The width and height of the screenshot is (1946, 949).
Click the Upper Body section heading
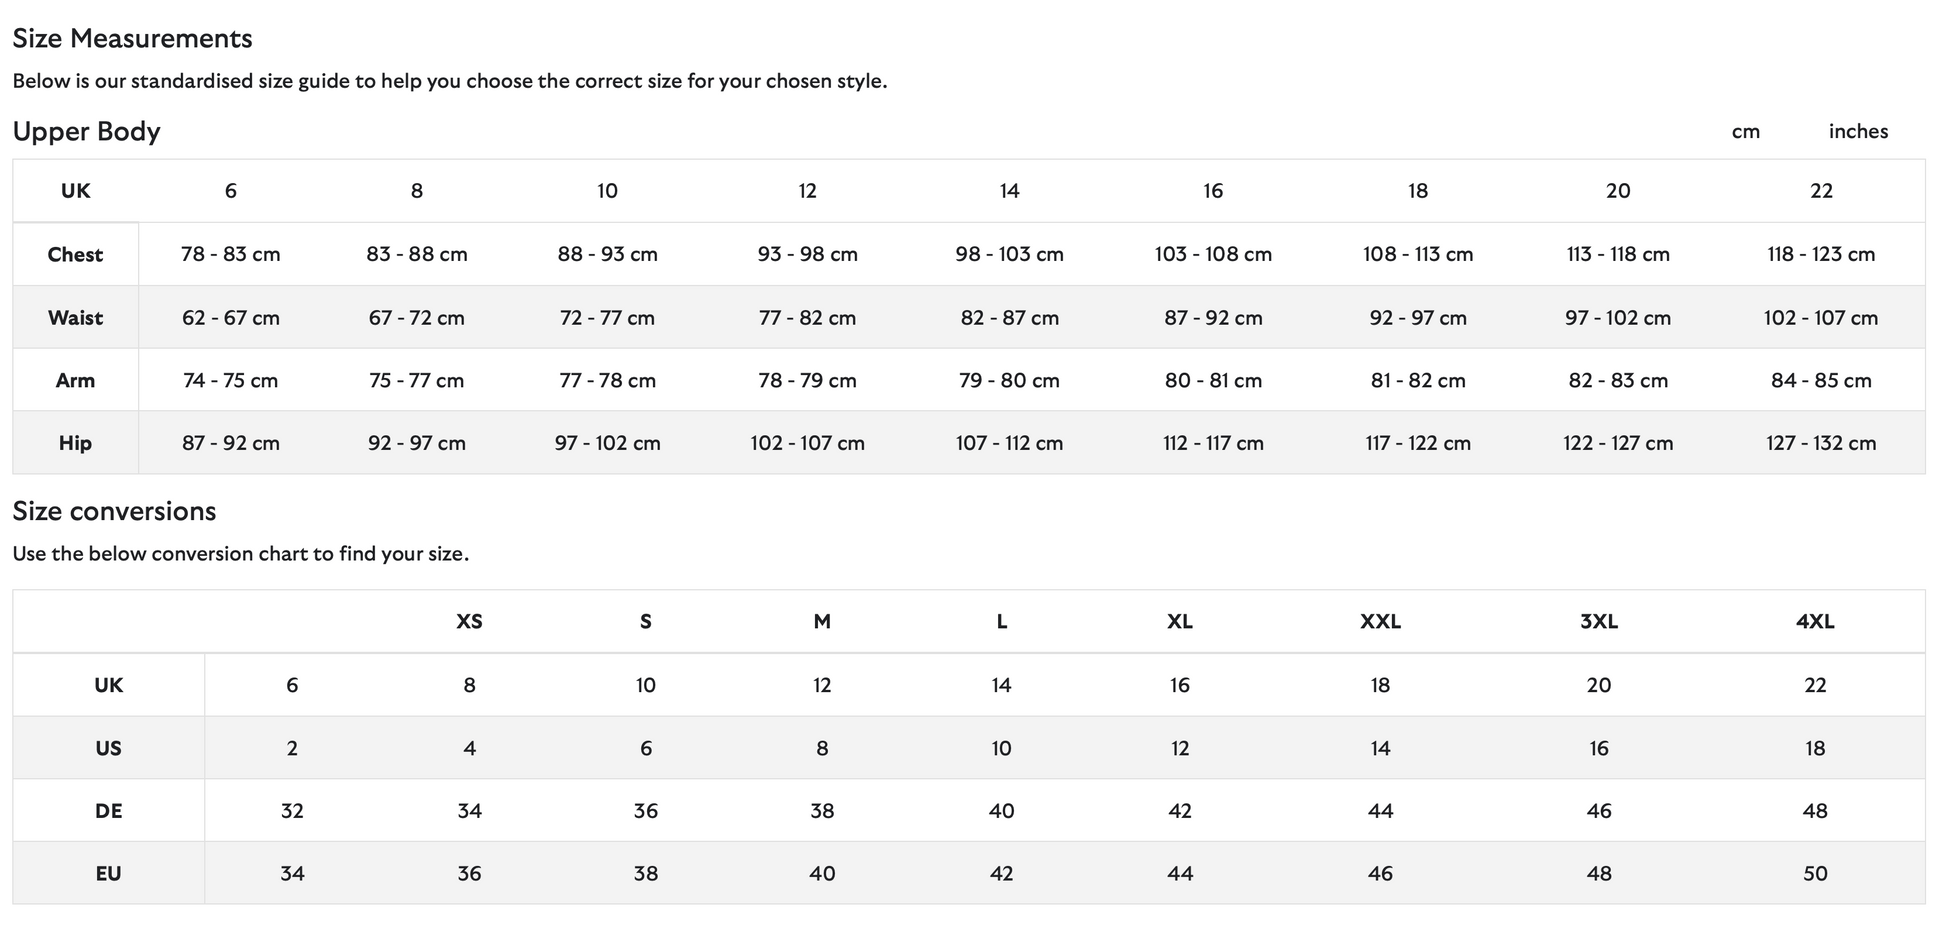pos(86,131)
